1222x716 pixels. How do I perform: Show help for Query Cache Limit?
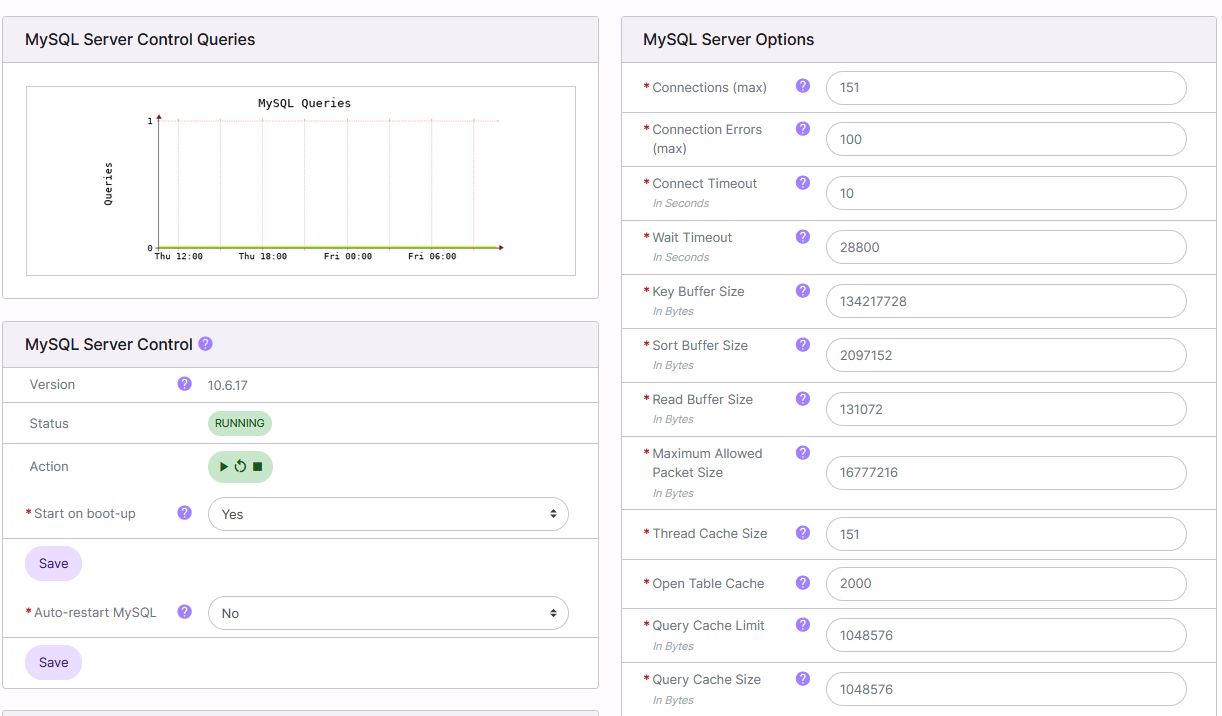pos(802,624)
